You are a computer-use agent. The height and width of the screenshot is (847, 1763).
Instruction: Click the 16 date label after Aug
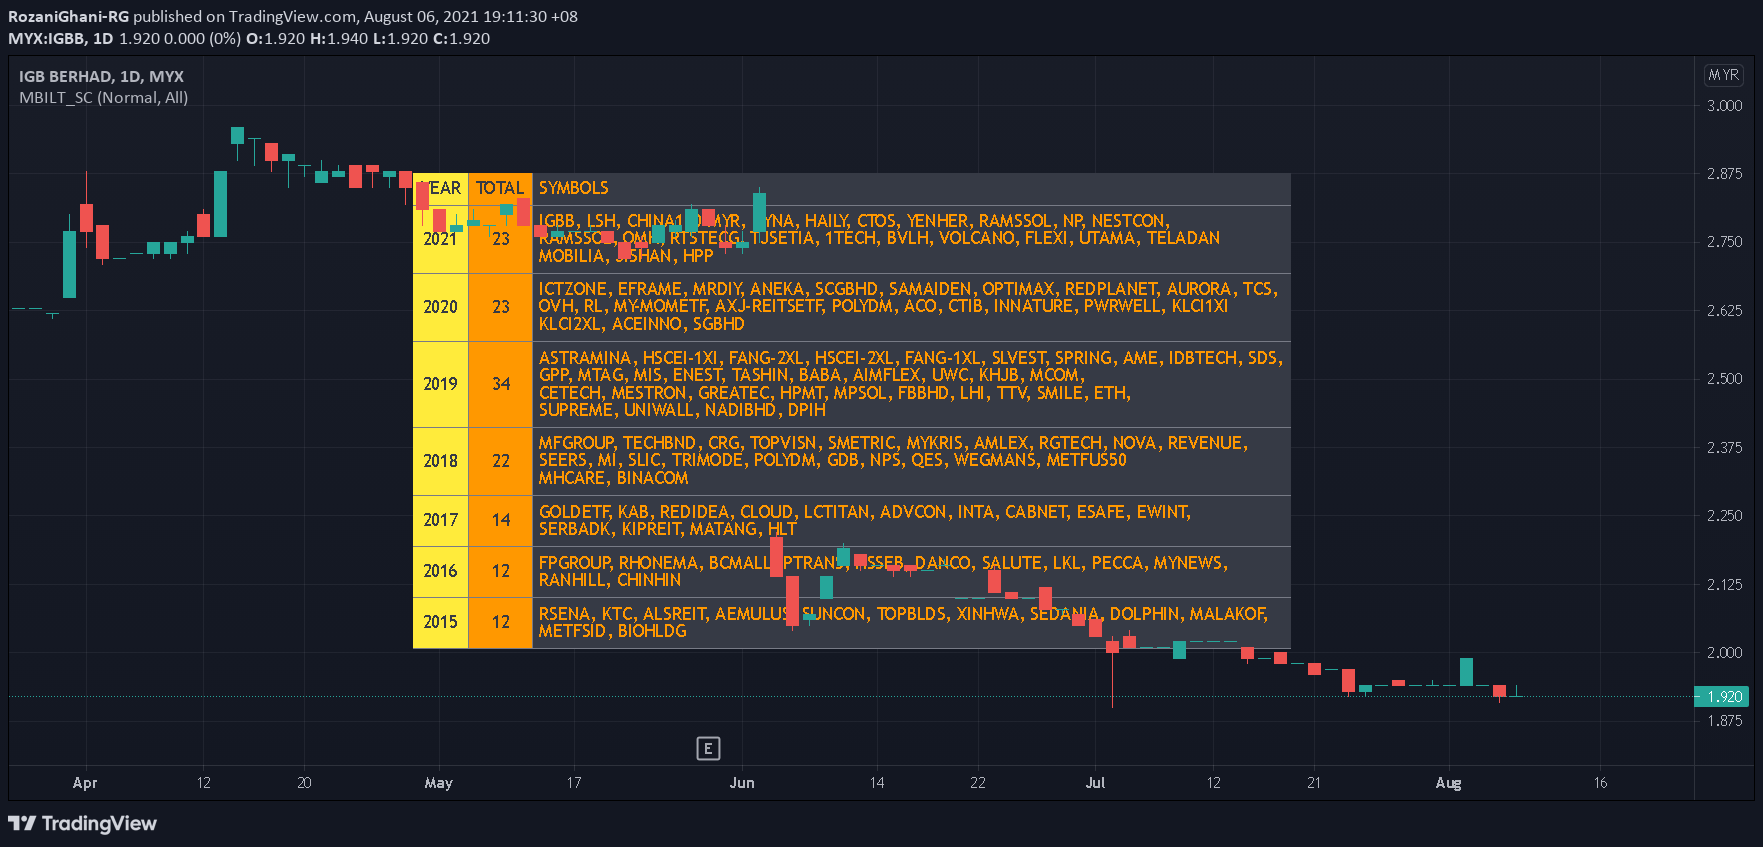(1600, 783)
